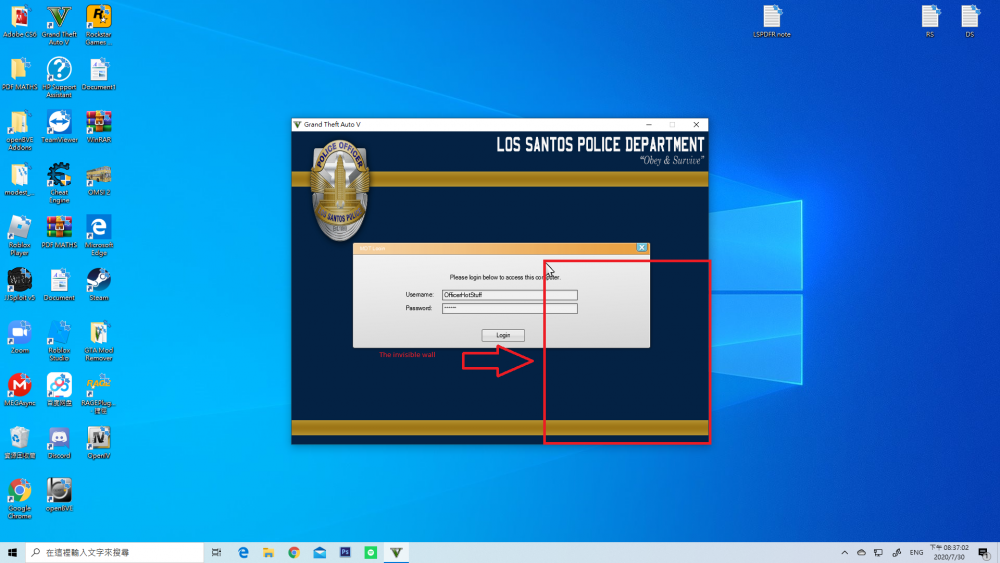The image size is (1000, 563).
Task: Switch to the GTA V taskbar item
Action: [396, 553]
